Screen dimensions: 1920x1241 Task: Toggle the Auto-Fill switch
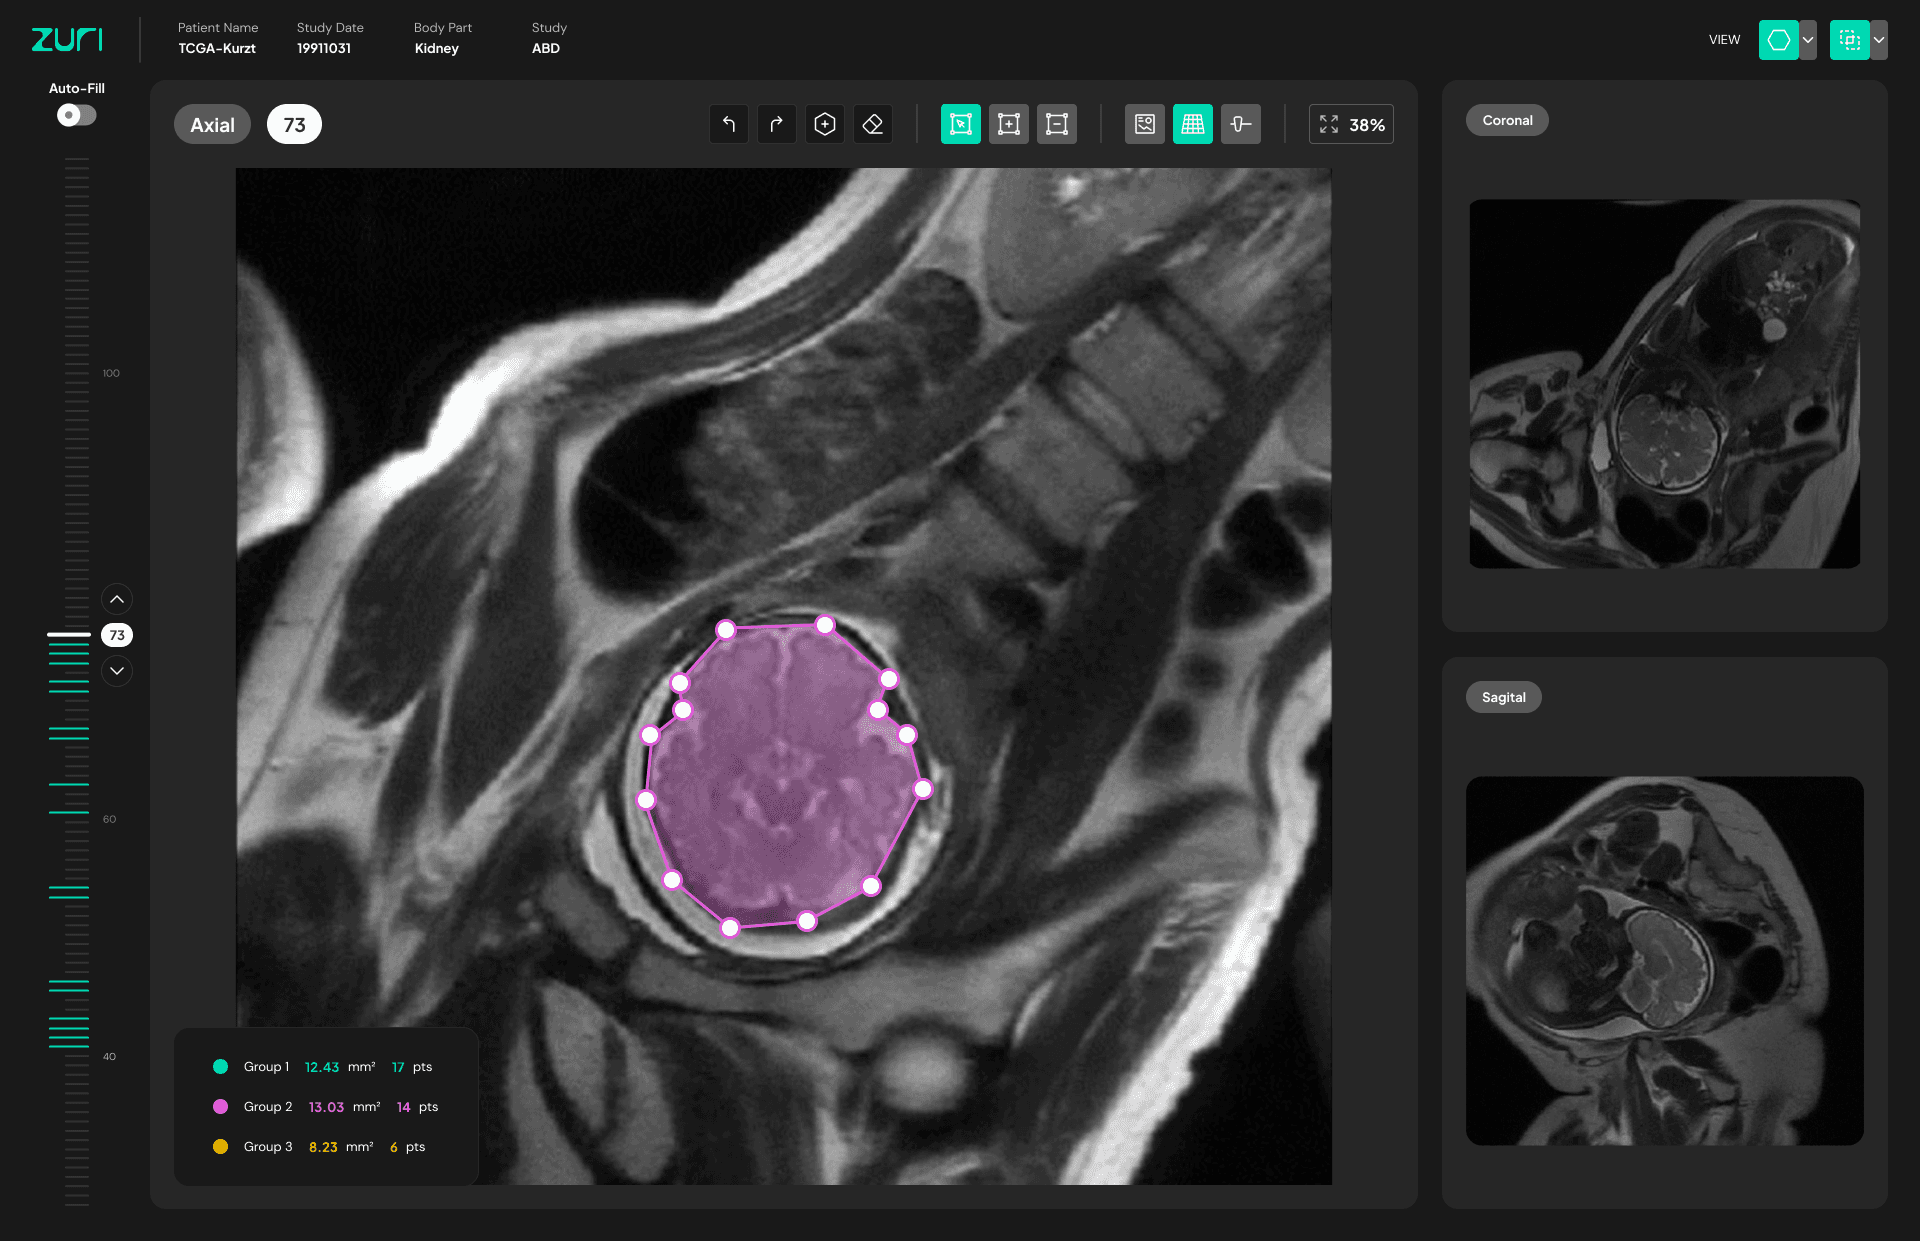tap(76, 115)
